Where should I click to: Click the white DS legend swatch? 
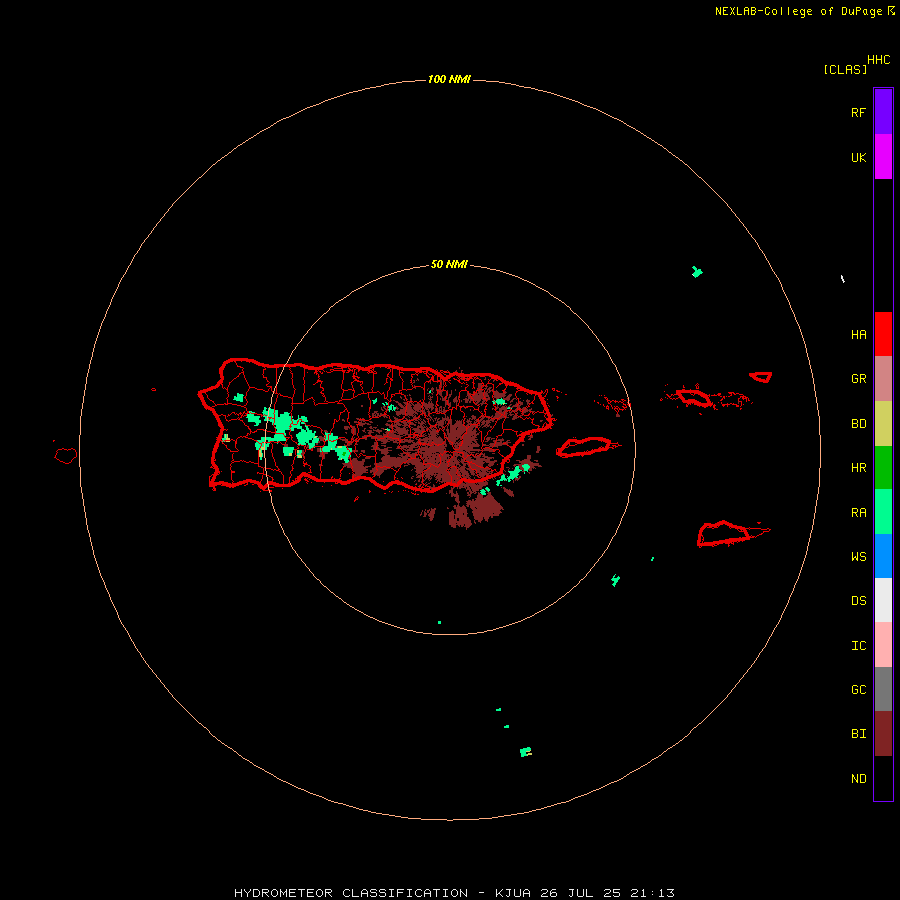[883, 600]
